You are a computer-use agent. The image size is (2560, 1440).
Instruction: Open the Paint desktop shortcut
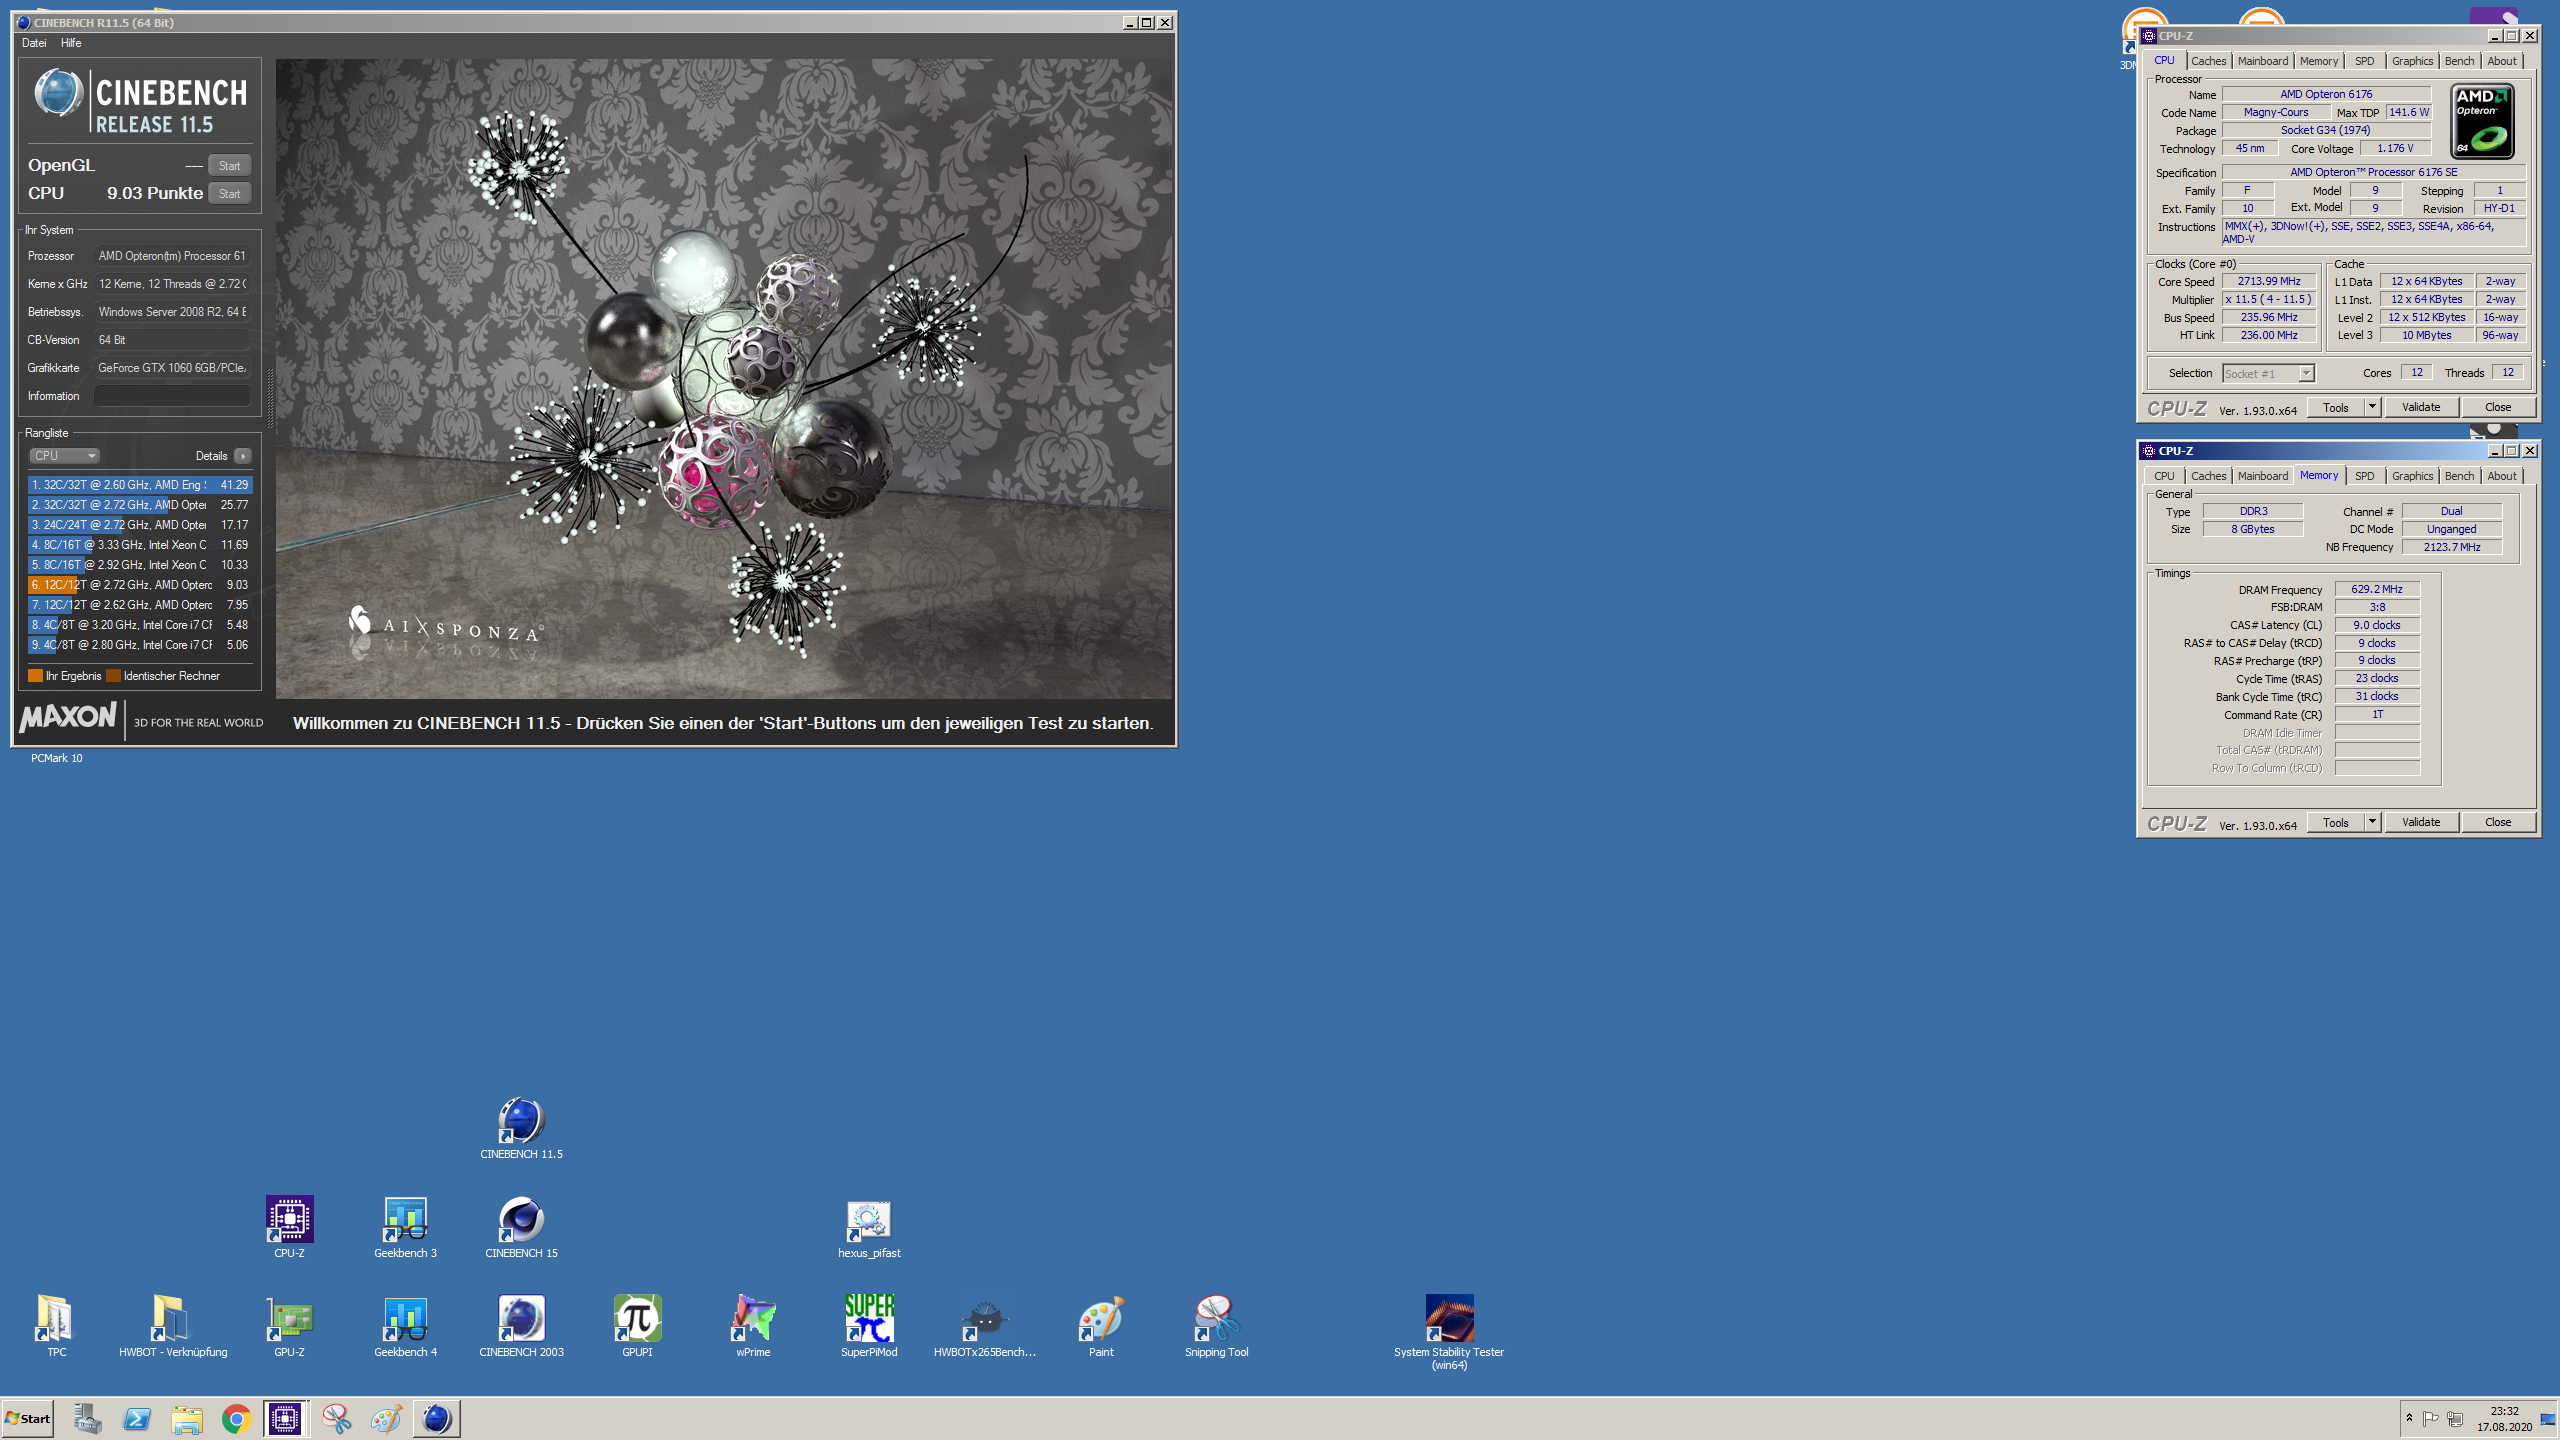[1101, 1326]
